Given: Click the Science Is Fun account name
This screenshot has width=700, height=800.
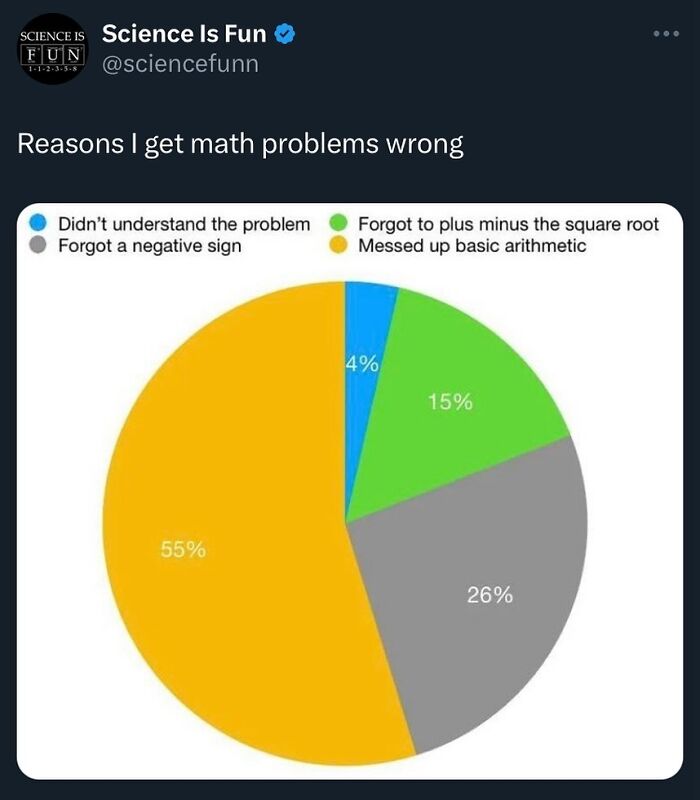Looking at the screenshot, I should click(x=184, y=34).
